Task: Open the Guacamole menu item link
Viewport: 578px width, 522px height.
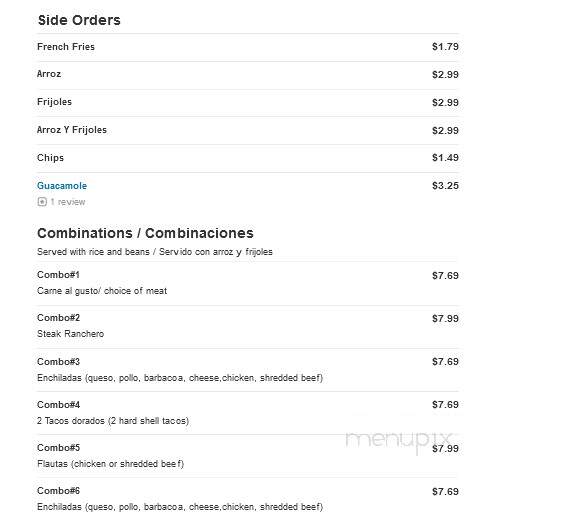Action: pos(62,186)
